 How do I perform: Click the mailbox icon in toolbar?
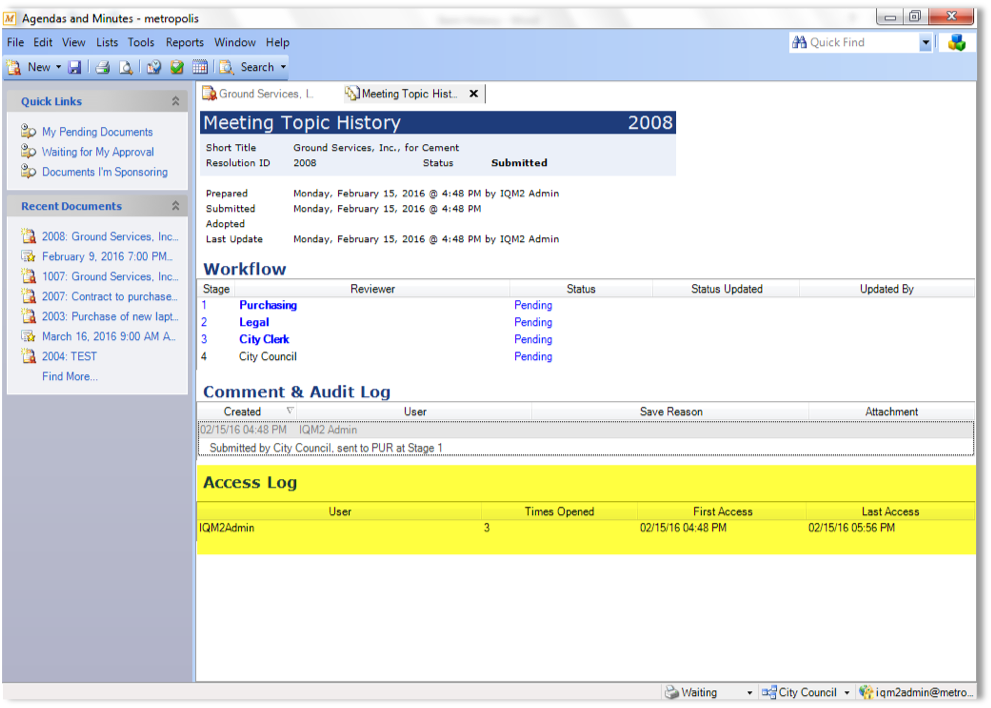tap(154, 67)
